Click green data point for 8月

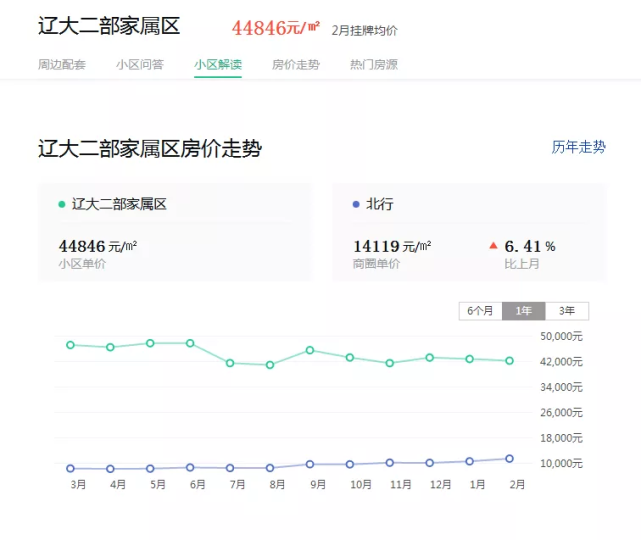point(270,365)
